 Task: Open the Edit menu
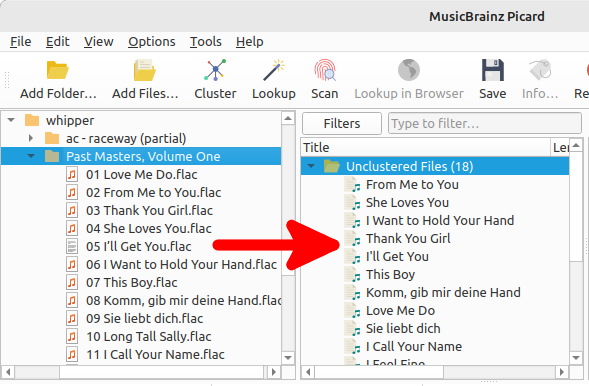57,42
